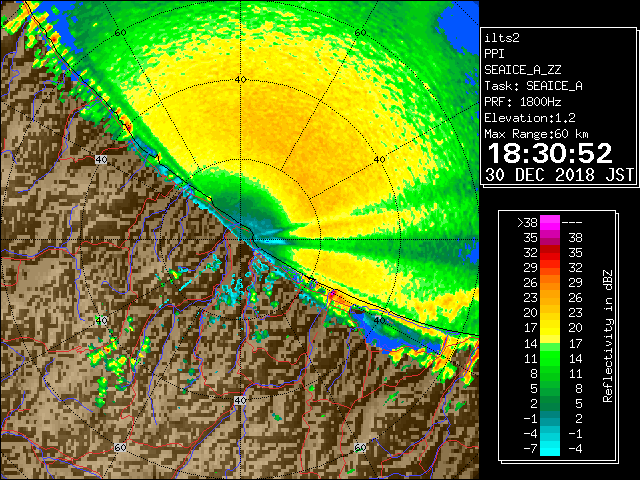Pick the cyan swatch beside "-7"
Screen dimensions: 640x480
[550, 449]
